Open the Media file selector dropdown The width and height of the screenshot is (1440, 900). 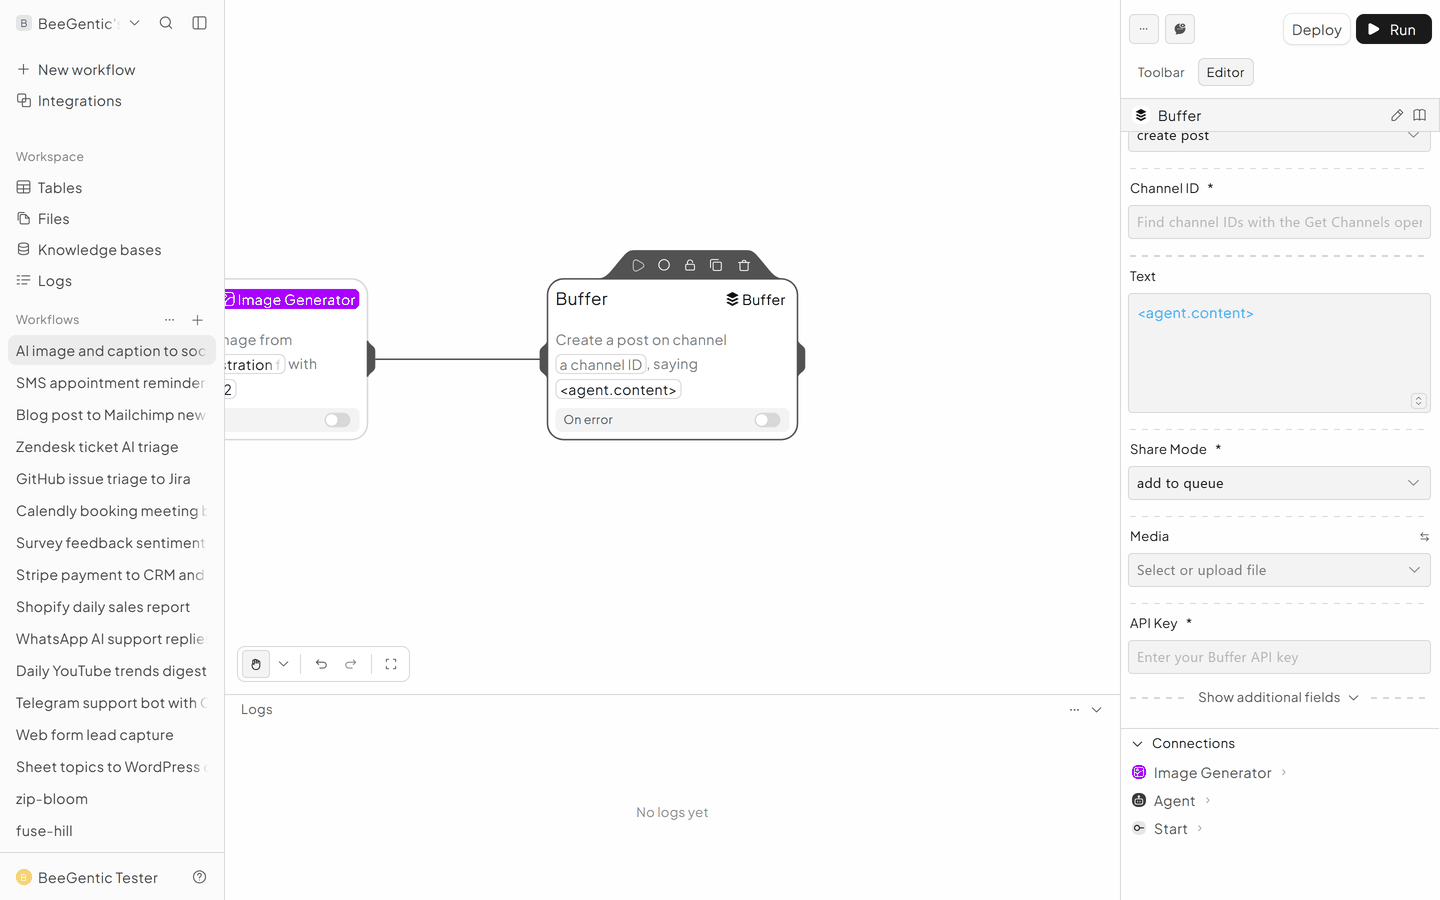point(1279,570)
